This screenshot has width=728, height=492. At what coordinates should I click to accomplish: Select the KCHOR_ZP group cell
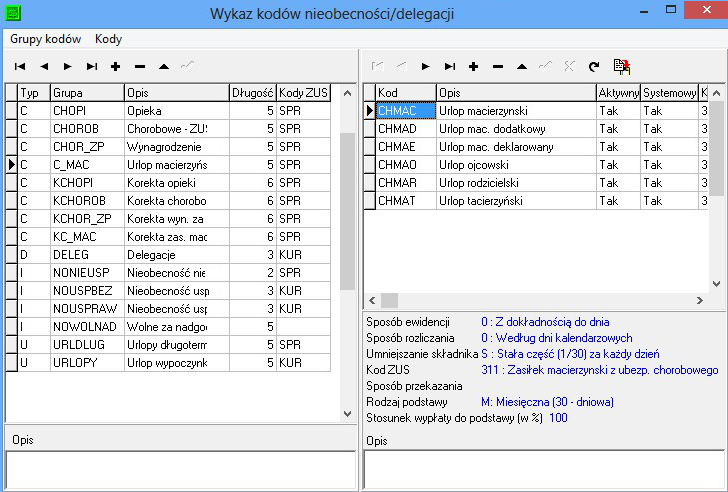coord(87,219)
